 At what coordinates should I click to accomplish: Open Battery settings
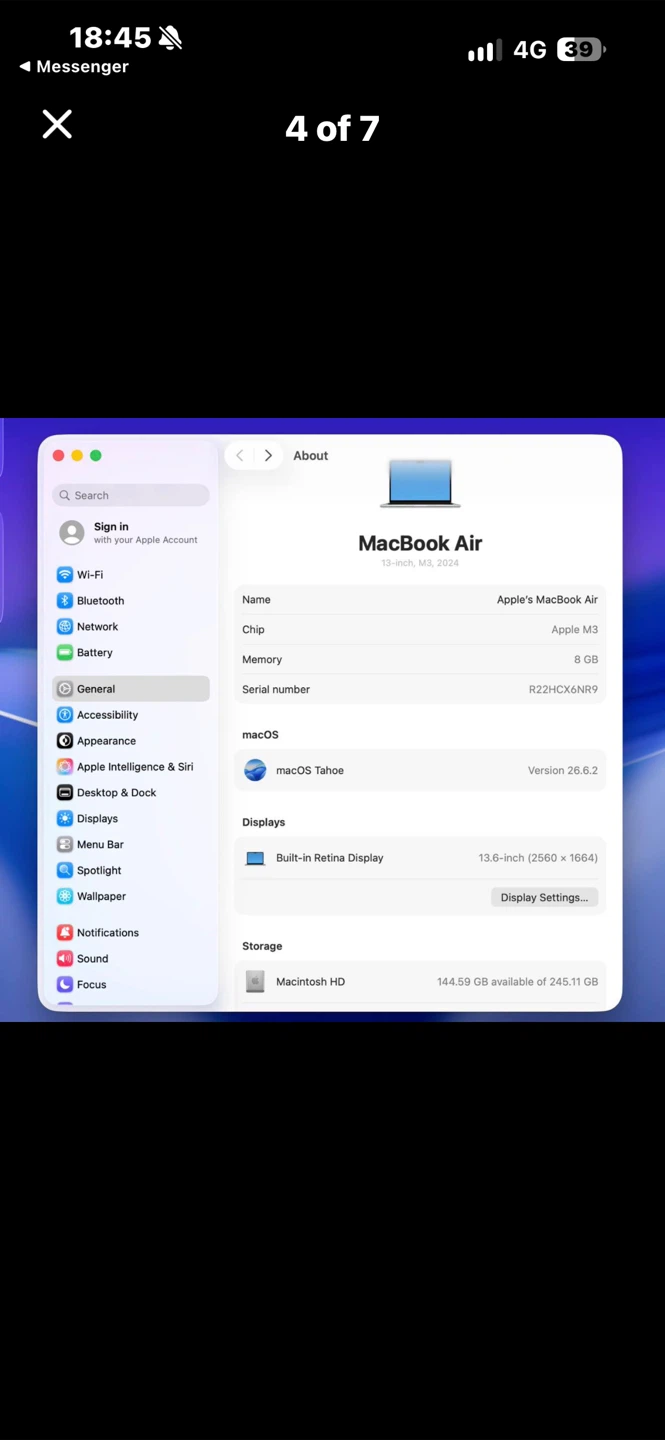click(x=131, y=653)
